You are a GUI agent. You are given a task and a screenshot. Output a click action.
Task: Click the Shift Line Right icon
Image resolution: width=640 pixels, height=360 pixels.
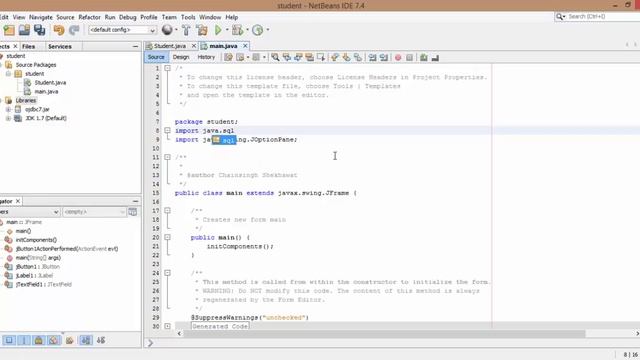click(x=383, y=58)
